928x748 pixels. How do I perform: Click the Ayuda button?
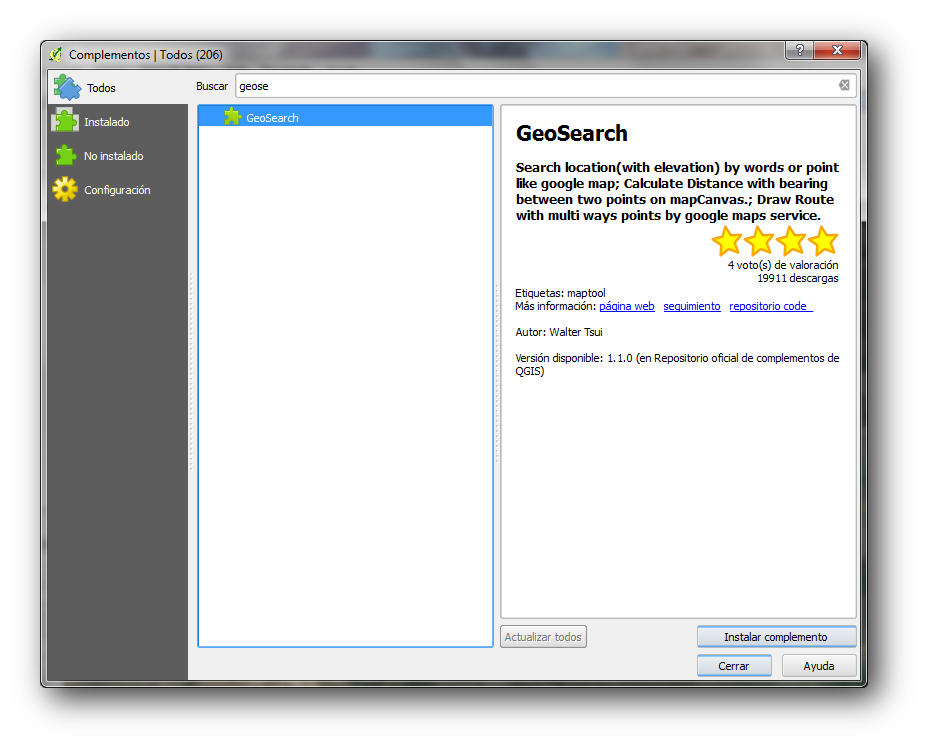click(819, 666)
